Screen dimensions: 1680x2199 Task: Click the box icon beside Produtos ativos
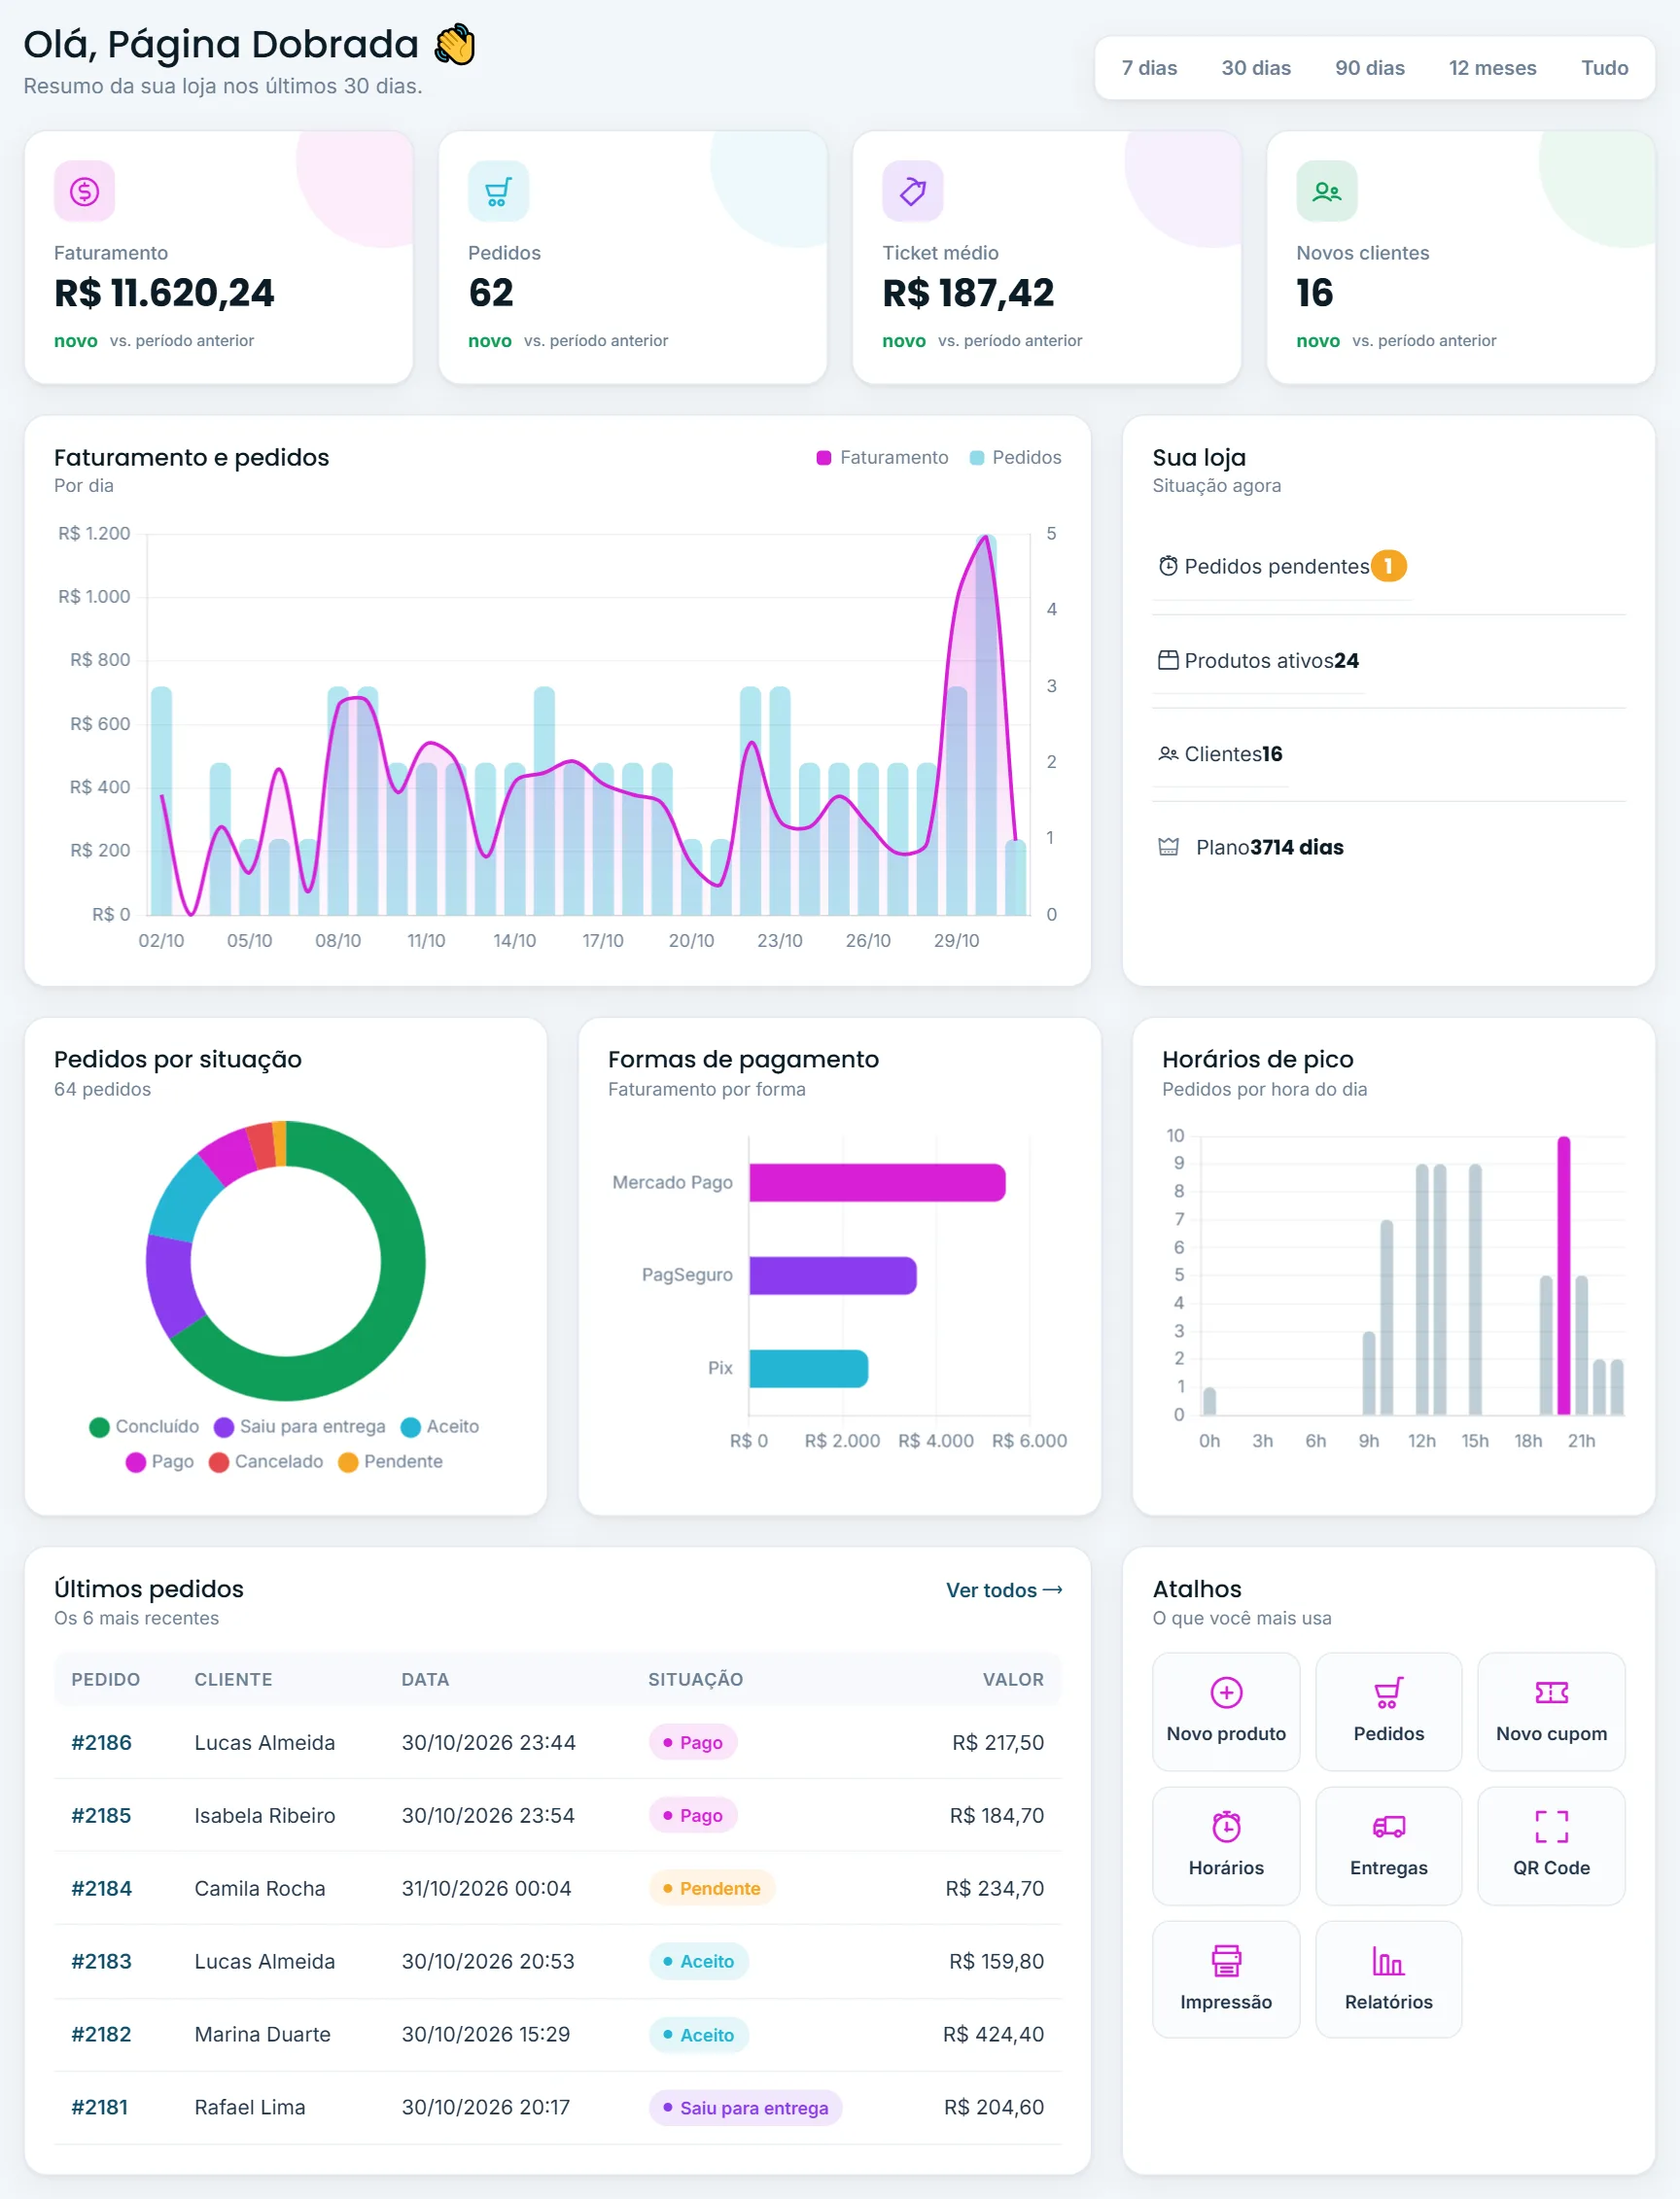(x=1168, y=660)
